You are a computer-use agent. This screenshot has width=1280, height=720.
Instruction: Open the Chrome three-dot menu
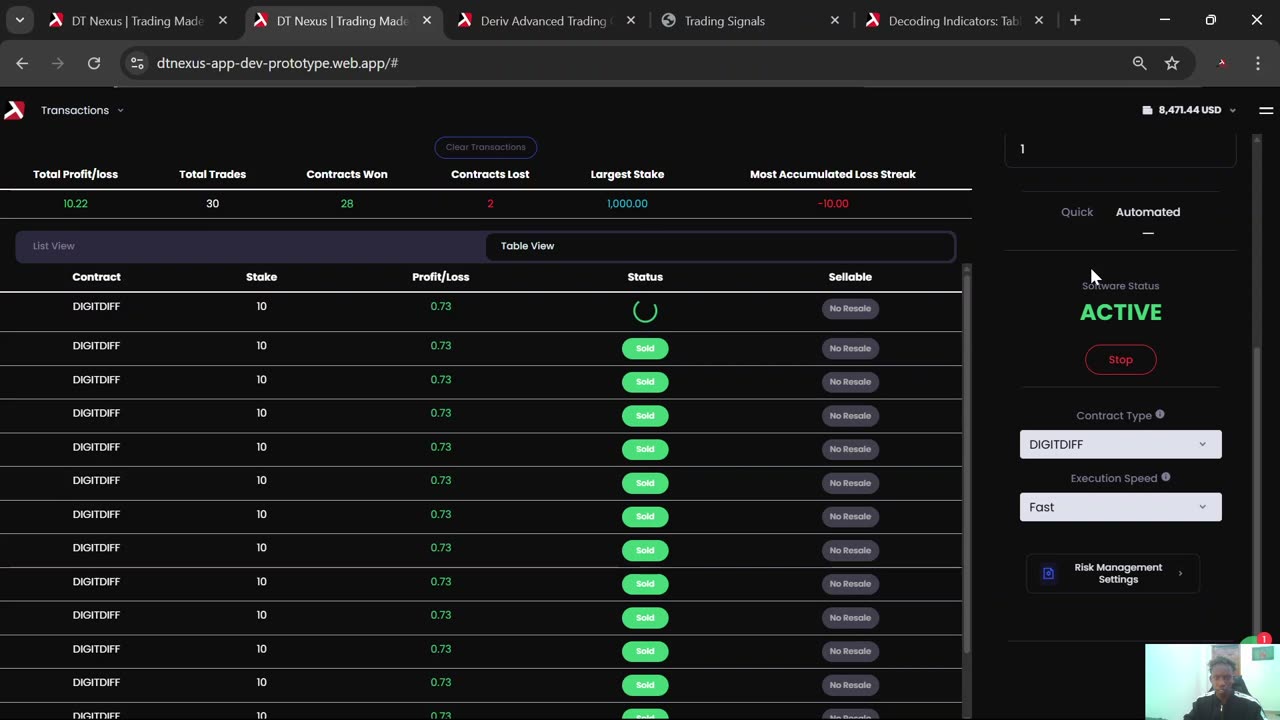click(x=1258, y=63)
